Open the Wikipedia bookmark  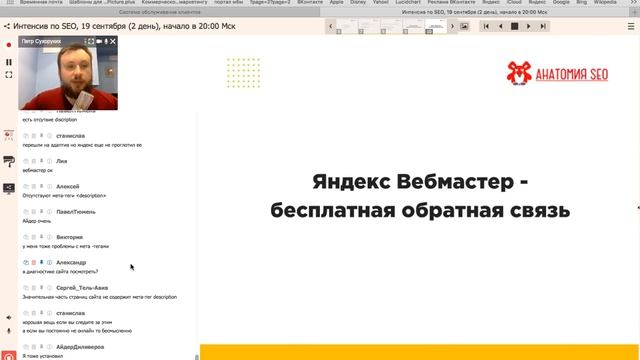tap(605, 2)
